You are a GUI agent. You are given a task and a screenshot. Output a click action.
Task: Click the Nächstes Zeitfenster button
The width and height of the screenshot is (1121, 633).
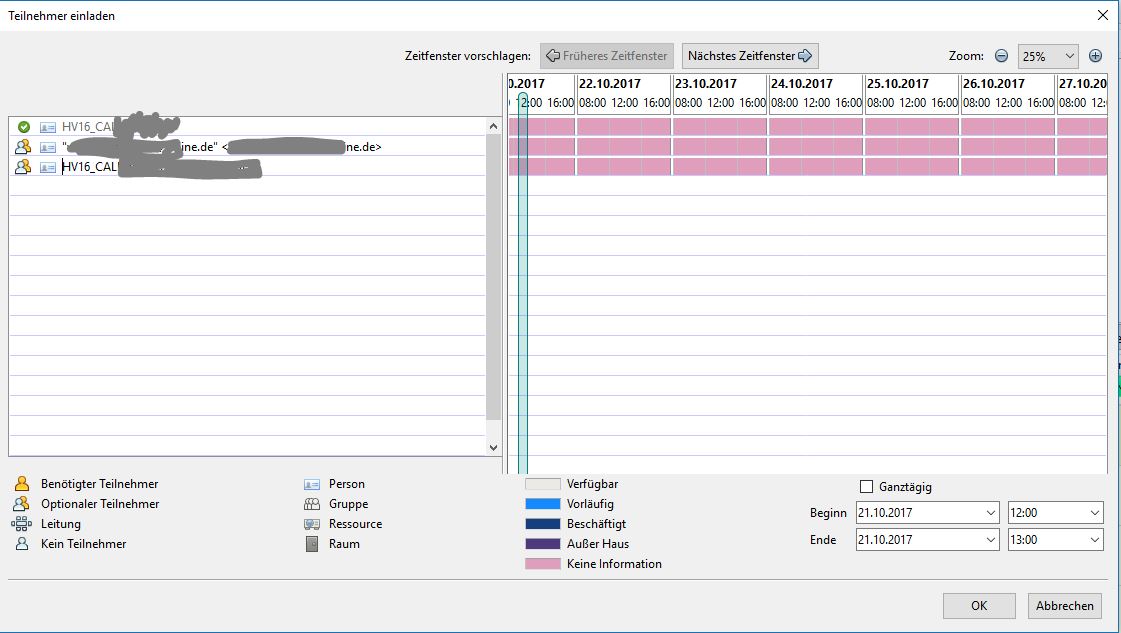click(x=749, y=55)
